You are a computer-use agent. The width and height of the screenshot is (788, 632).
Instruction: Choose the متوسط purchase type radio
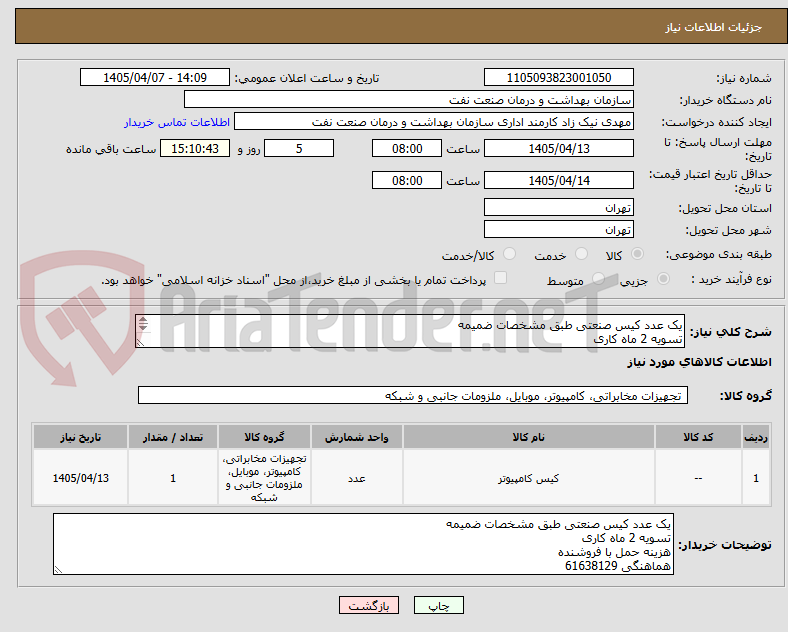point(598,278)
